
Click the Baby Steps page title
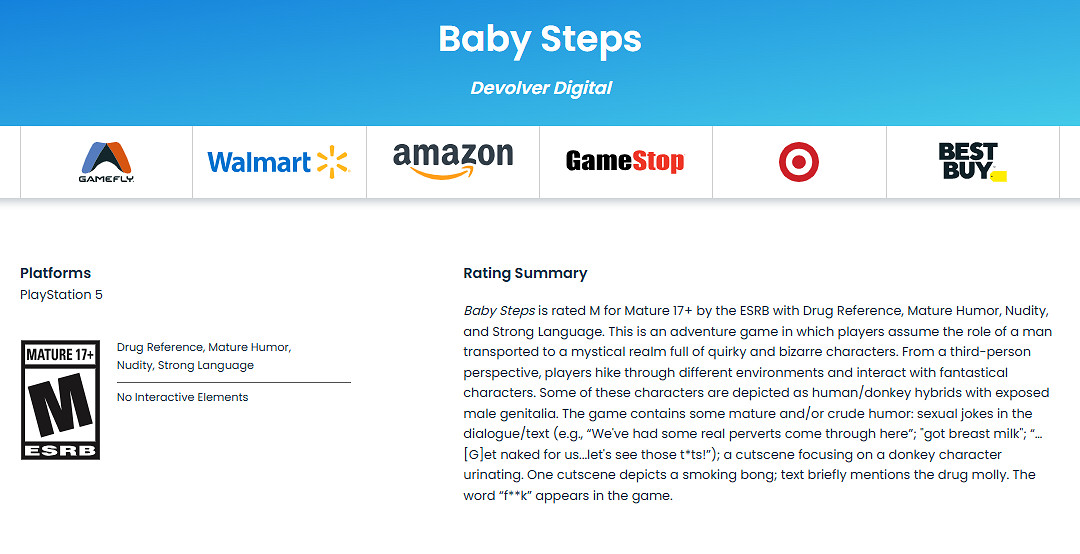coord(540,40)
